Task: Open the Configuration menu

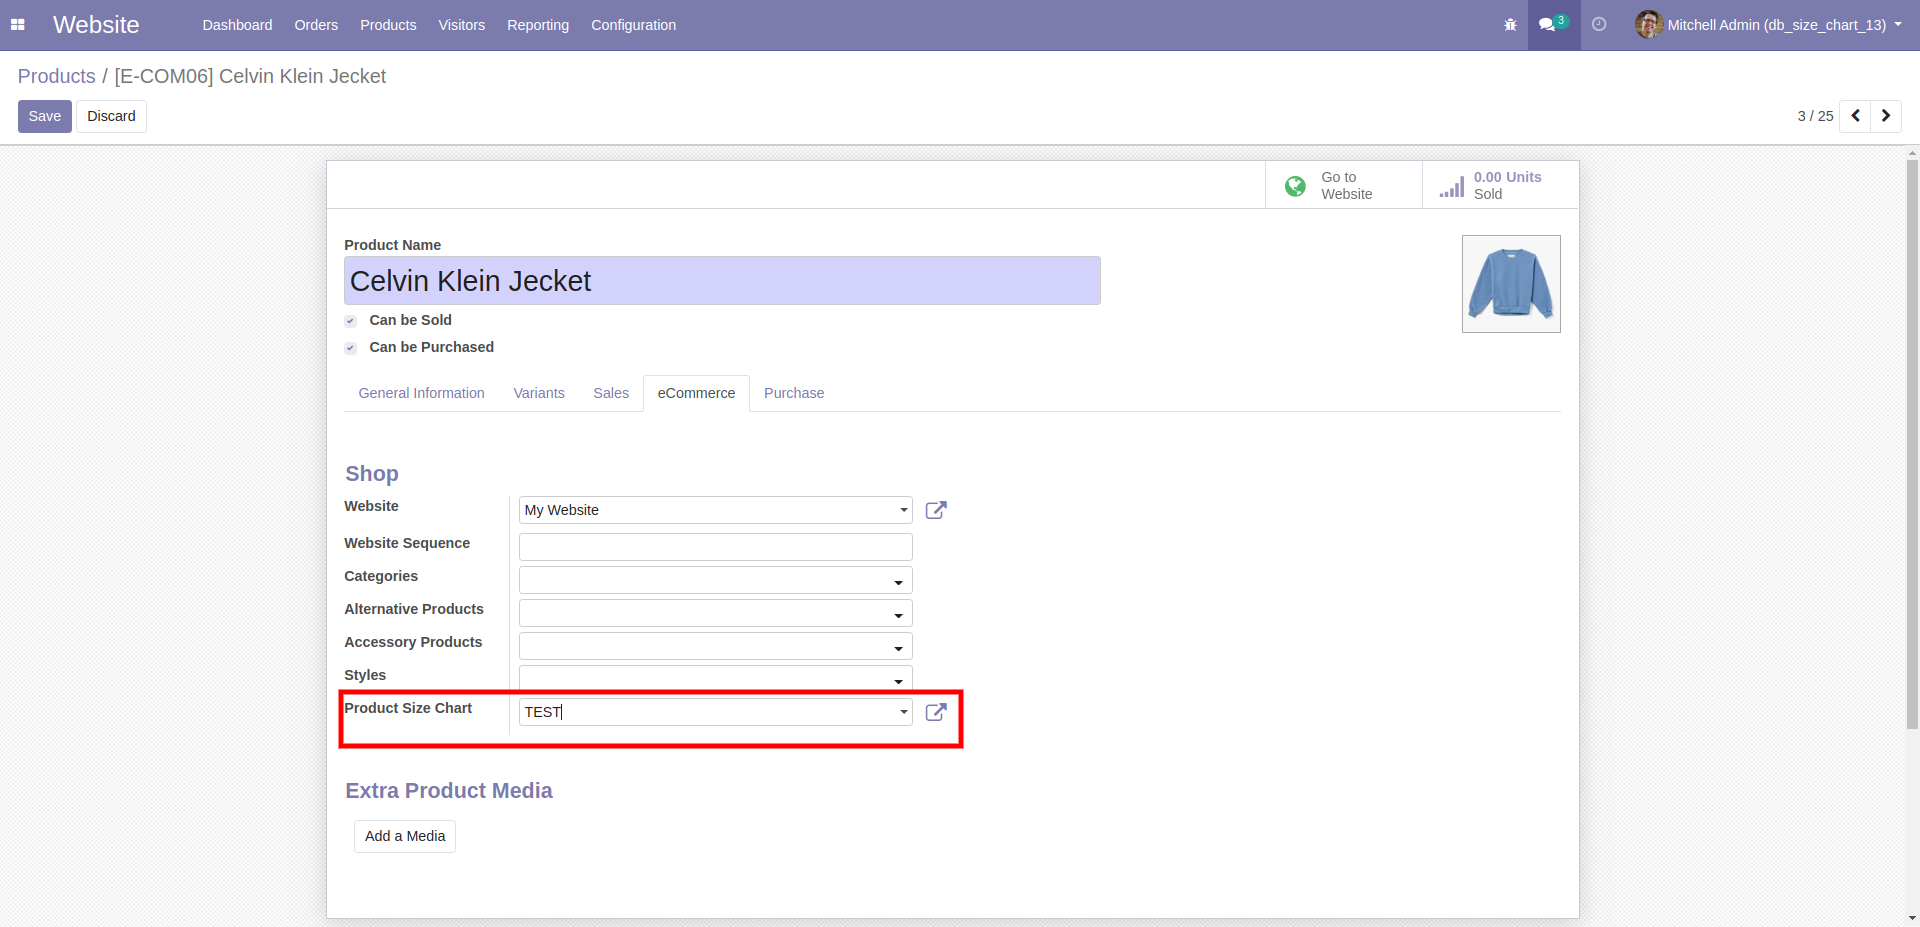Action: [633, 25]
